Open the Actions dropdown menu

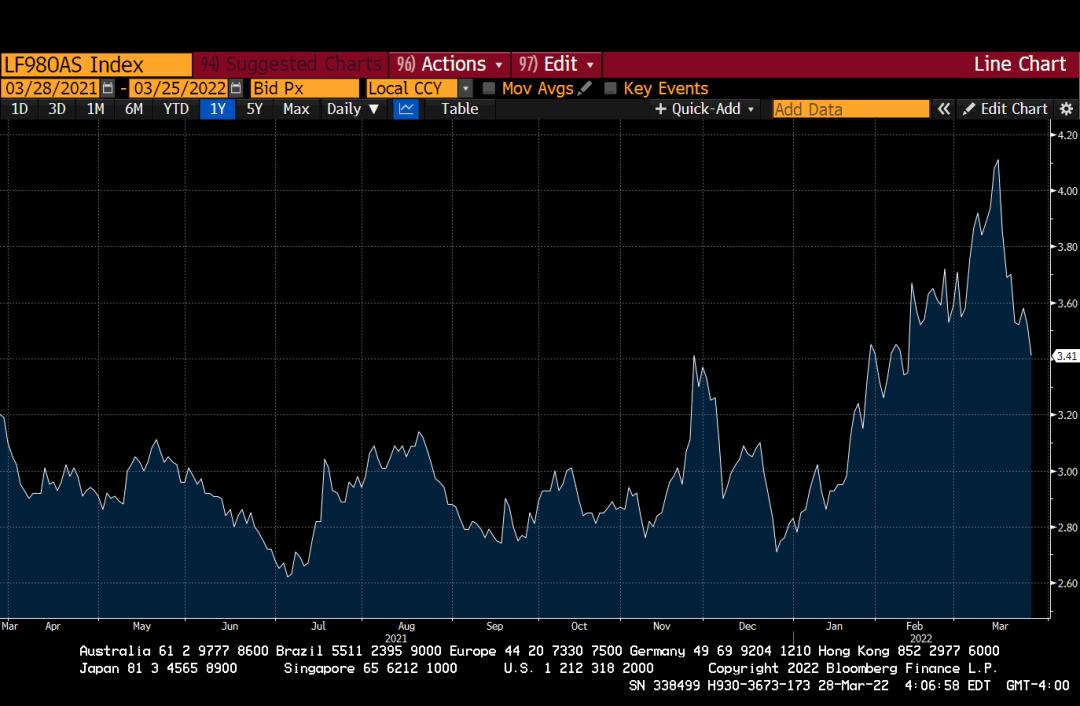[x=449, y=64]
